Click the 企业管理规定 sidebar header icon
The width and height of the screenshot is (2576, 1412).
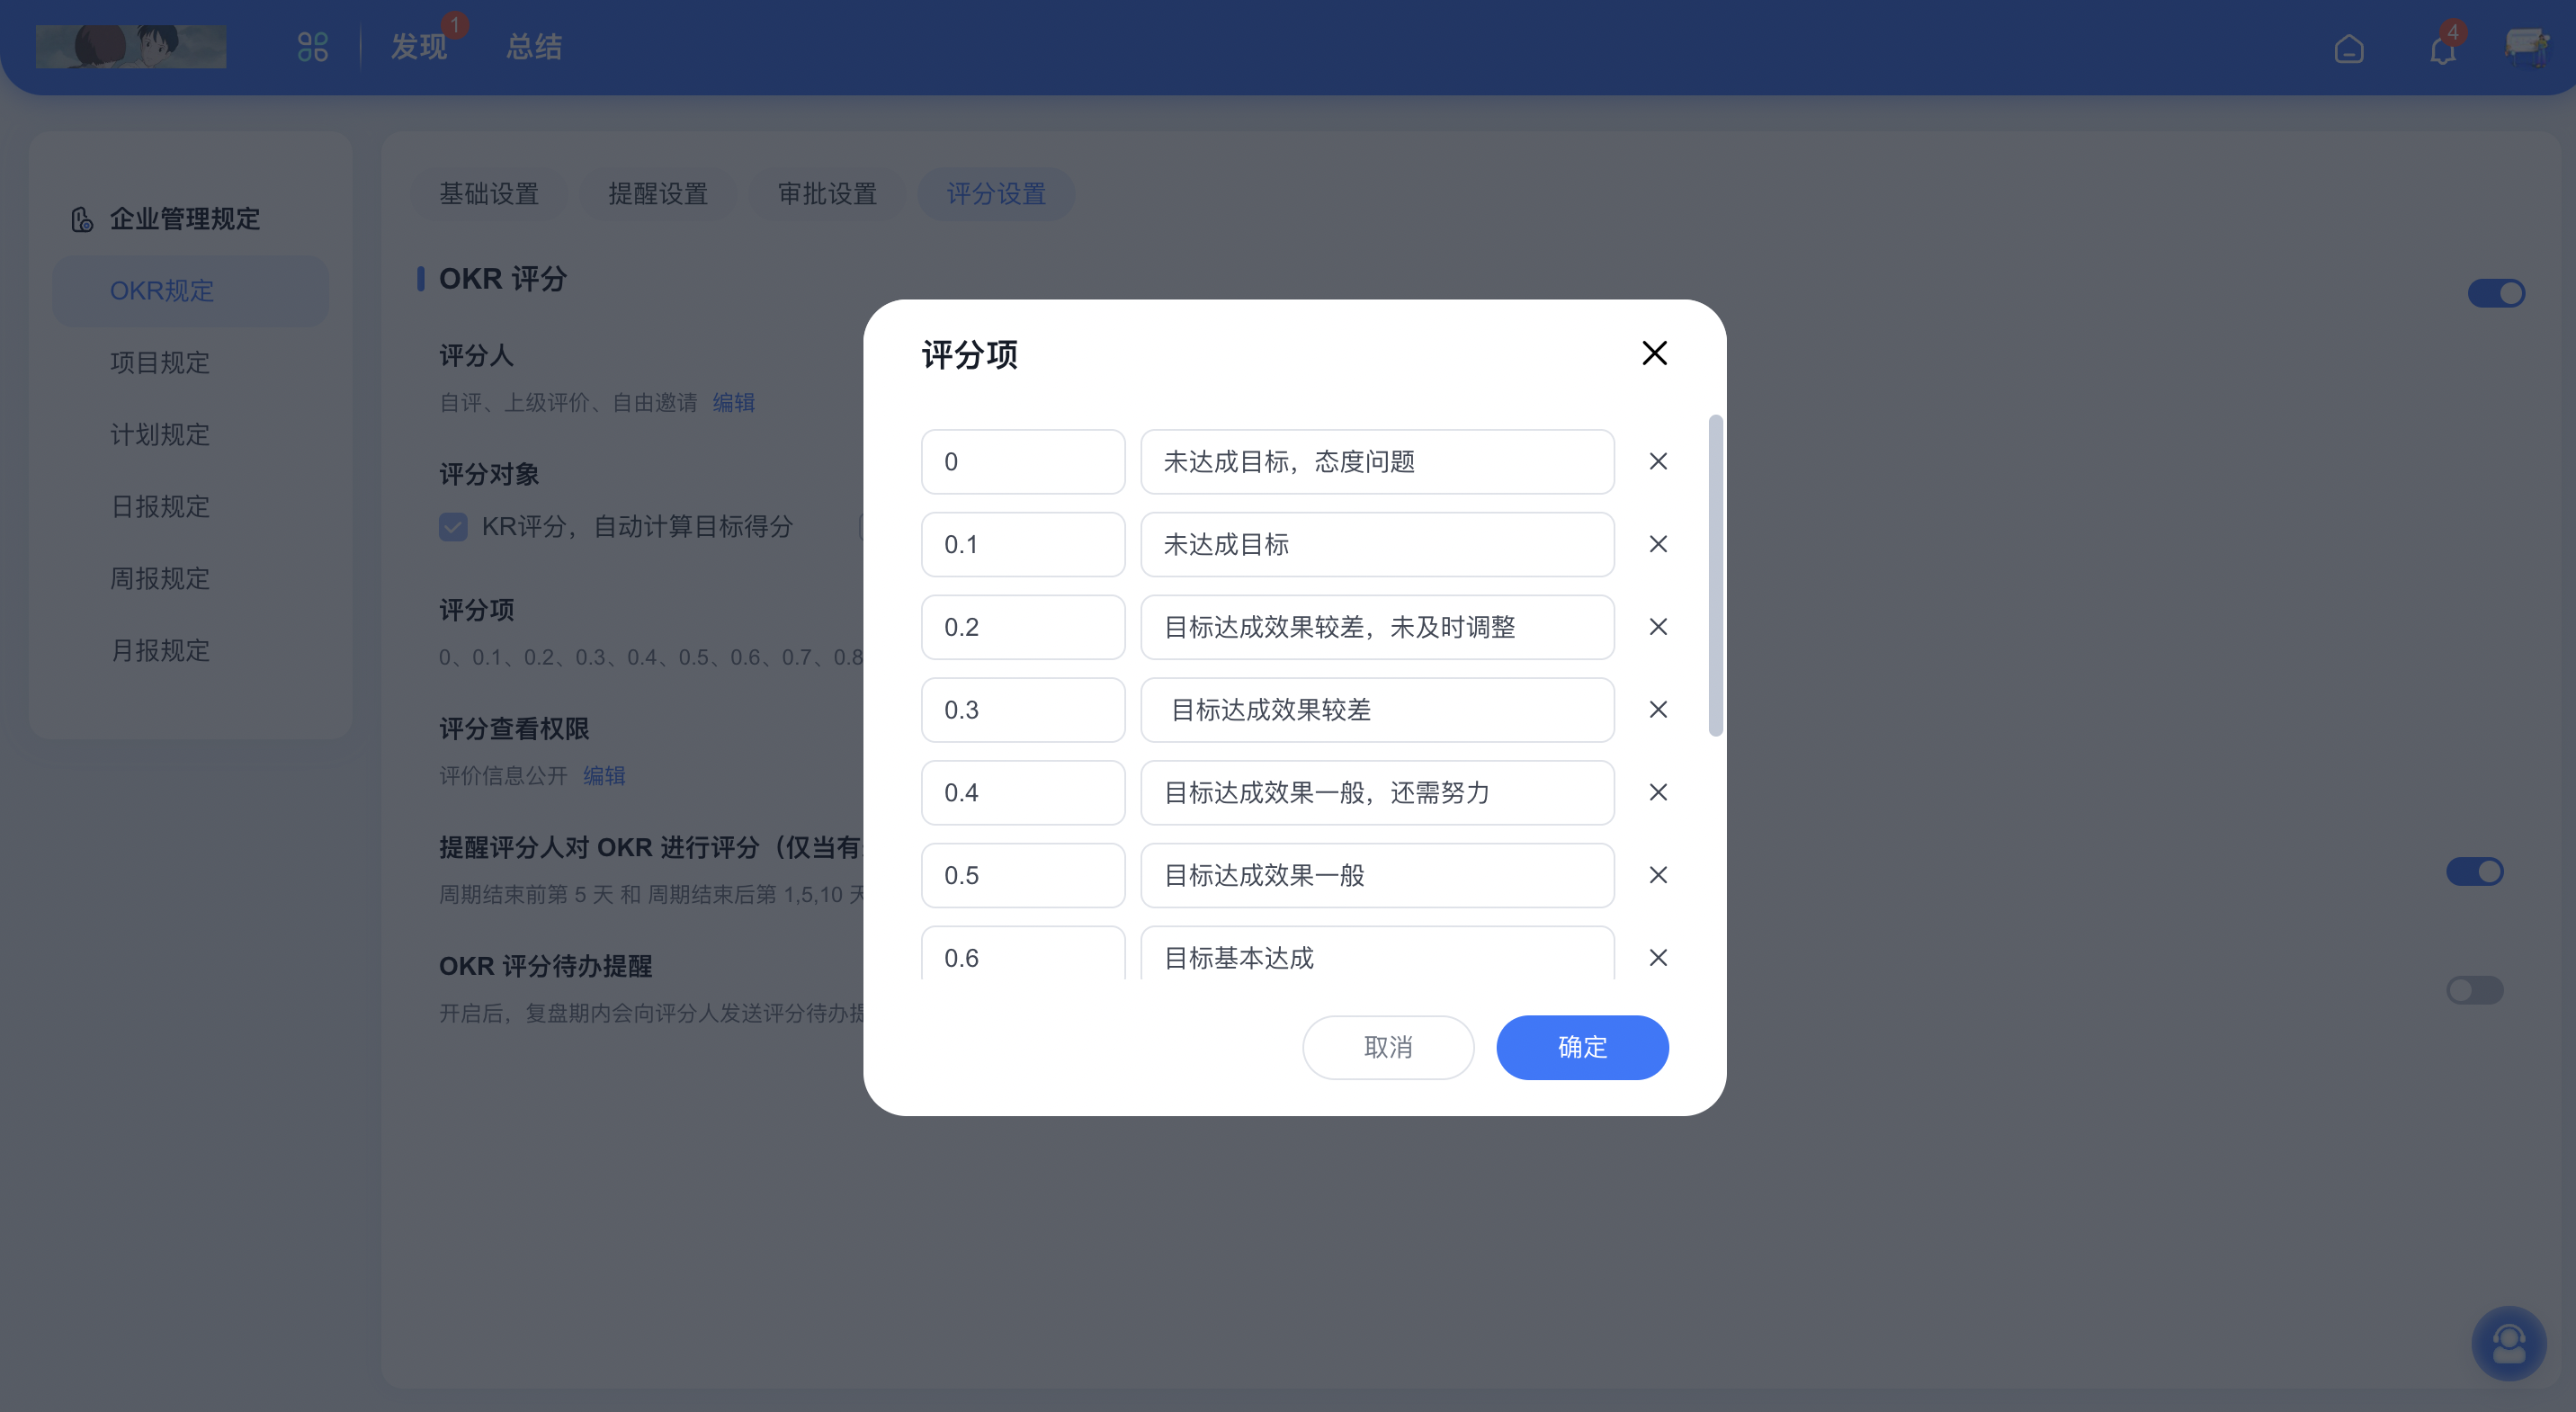coord(82,219)
